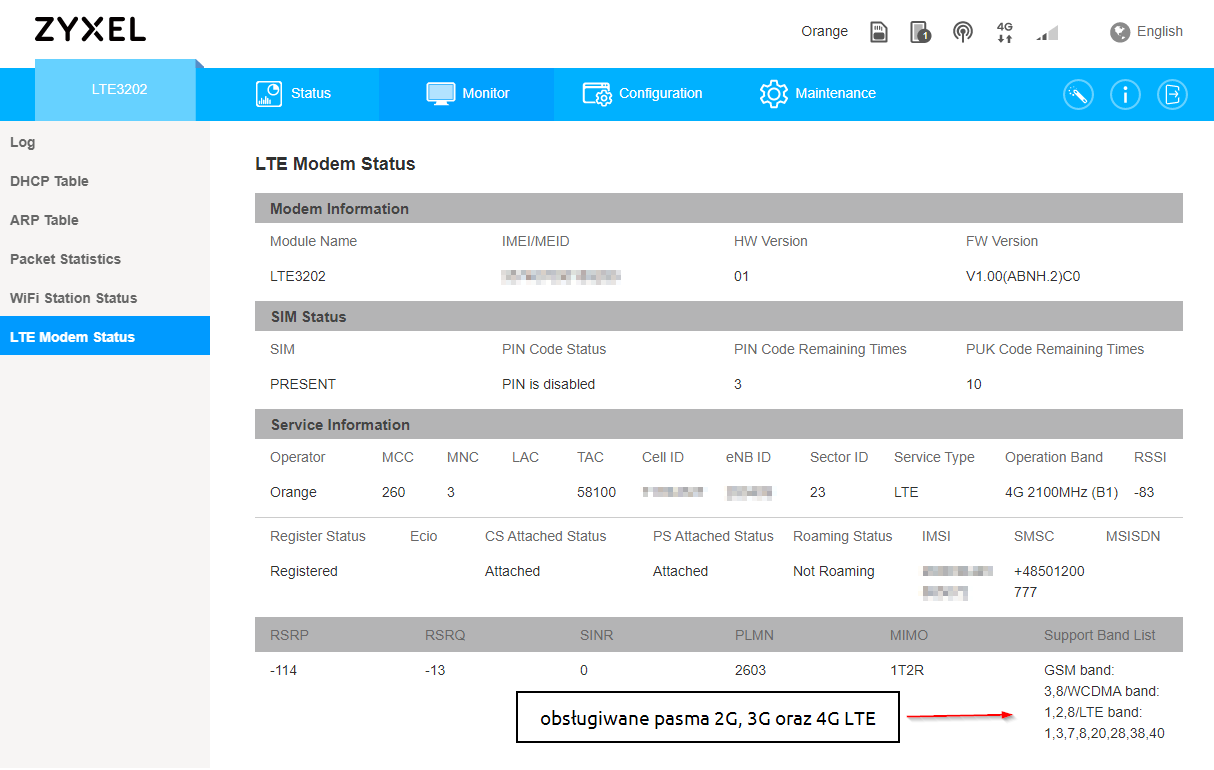Image resolution: width=1214 pixels, height=770 pixels.
Task: Click the SIM value PRESENT
Action: (x=303, y=384)
